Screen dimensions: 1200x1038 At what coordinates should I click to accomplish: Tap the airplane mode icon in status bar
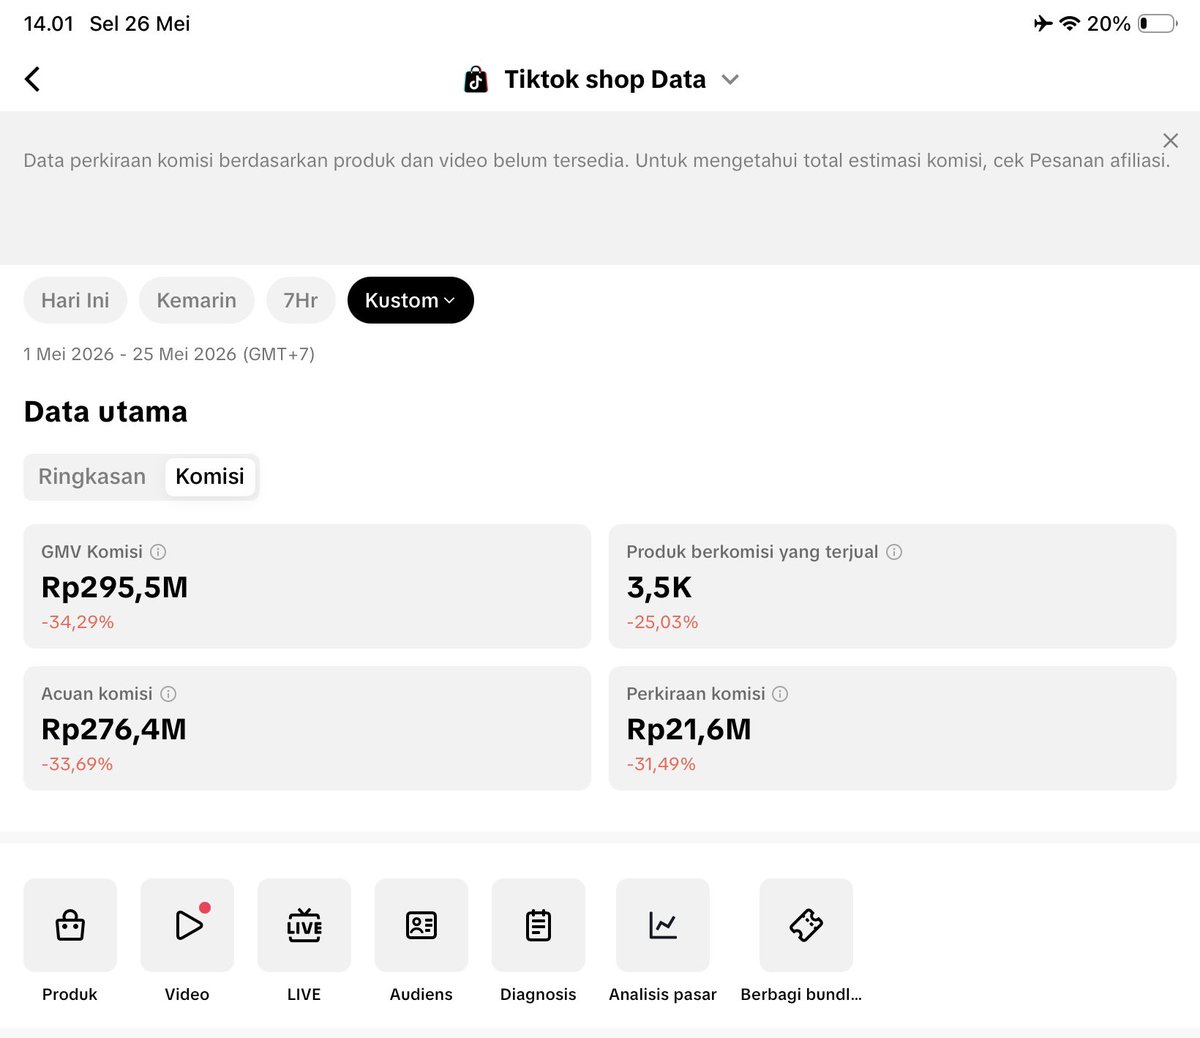(x=1043, y=23)
